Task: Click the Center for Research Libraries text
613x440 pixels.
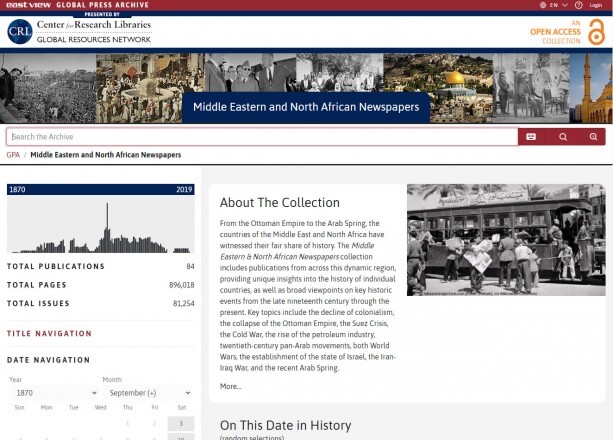Action: pos(94,25)
